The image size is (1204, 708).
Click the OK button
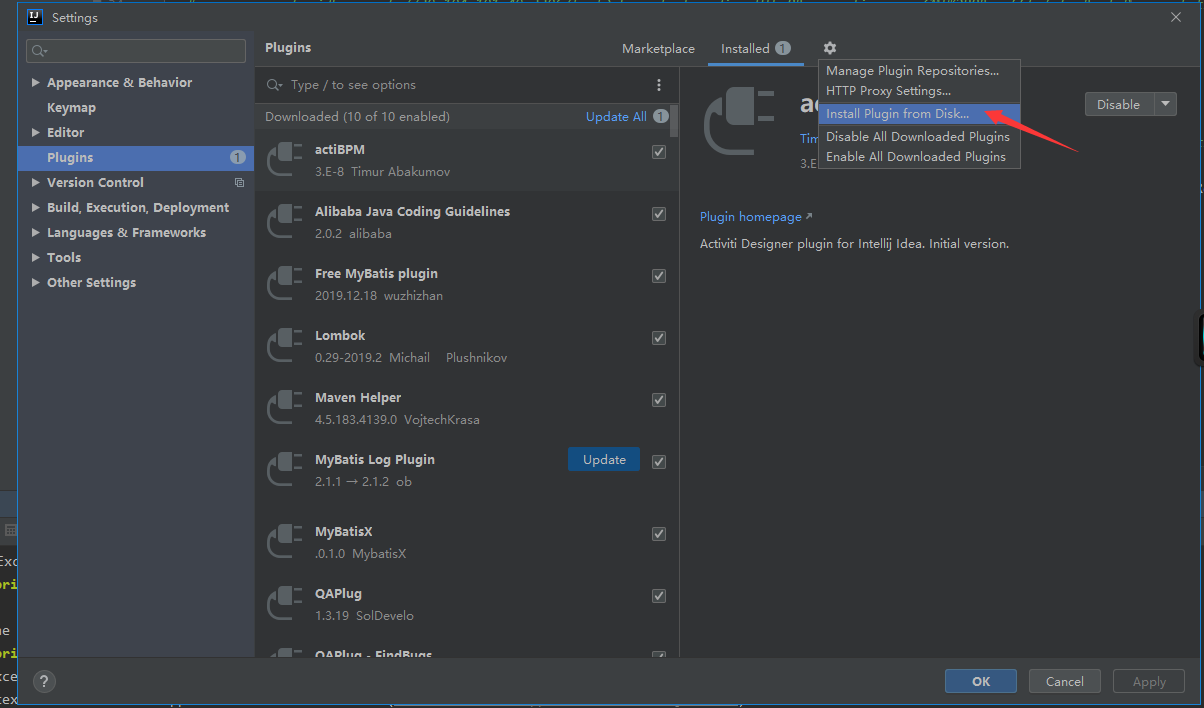(x=981, y=681)
